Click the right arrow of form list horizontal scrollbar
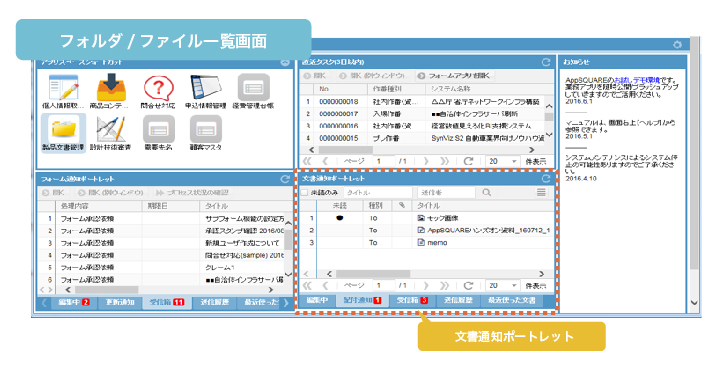This screenshot has height=380, width=720. [x=271, y=290]
